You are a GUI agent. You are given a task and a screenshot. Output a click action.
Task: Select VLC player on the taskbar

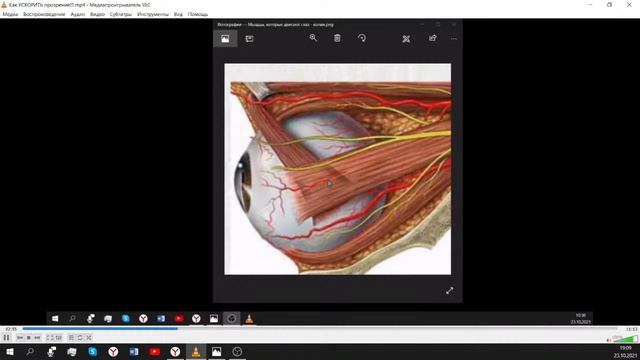coord(196,351)
